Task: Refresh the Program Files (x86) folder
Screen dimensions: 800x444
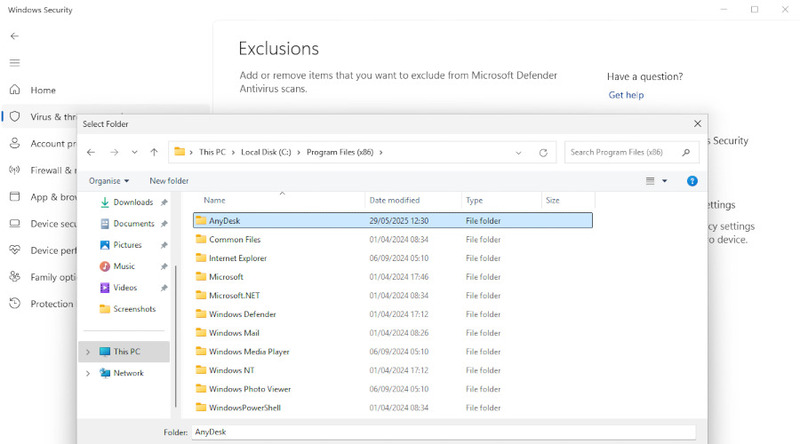Action: [543, 153]
